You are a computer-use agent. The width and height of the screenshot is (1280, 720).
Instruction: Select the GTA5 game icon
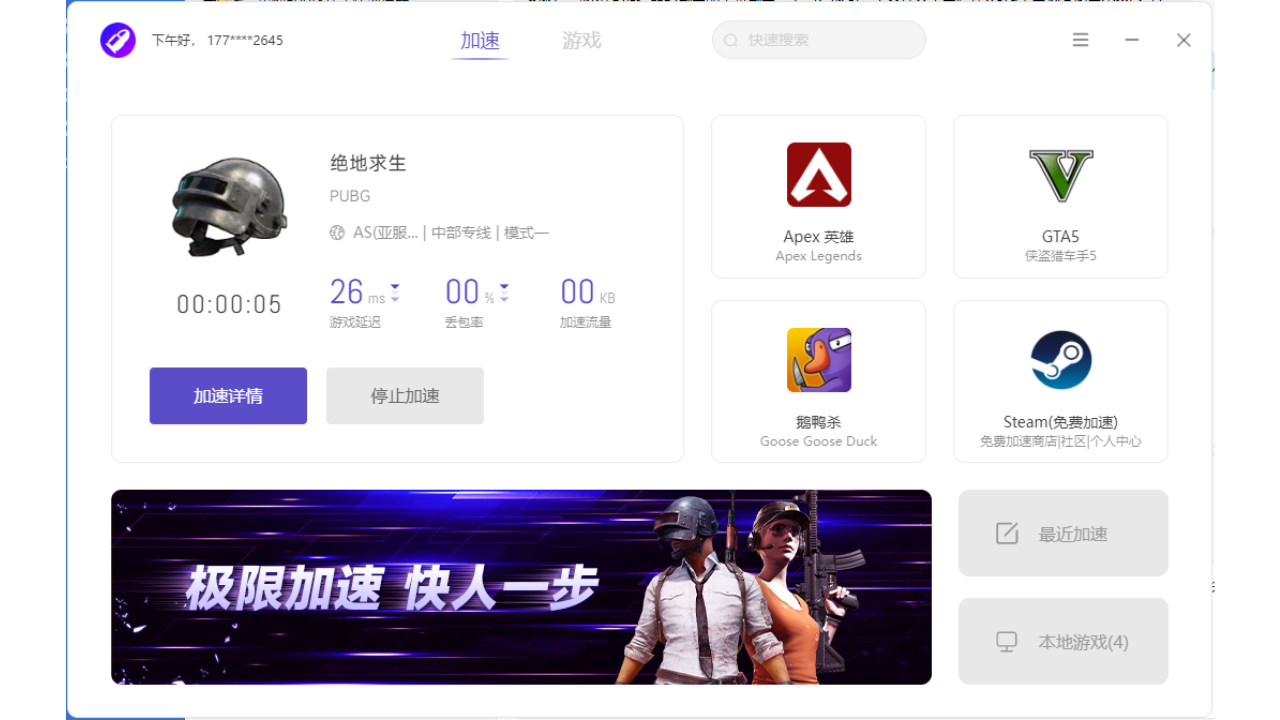1061,175
